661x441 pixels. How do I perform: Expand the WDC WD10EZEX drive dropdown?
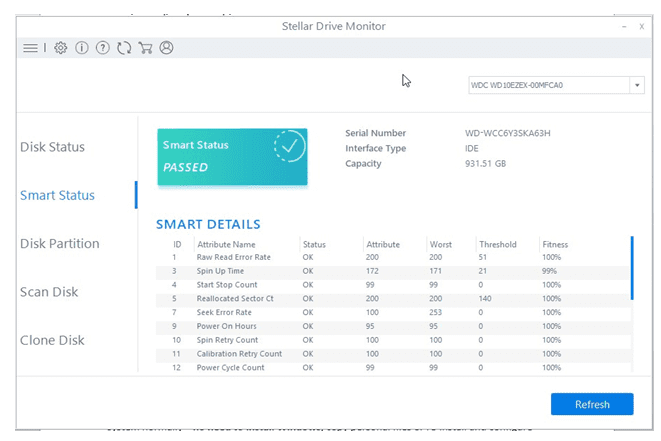(636, 86)
